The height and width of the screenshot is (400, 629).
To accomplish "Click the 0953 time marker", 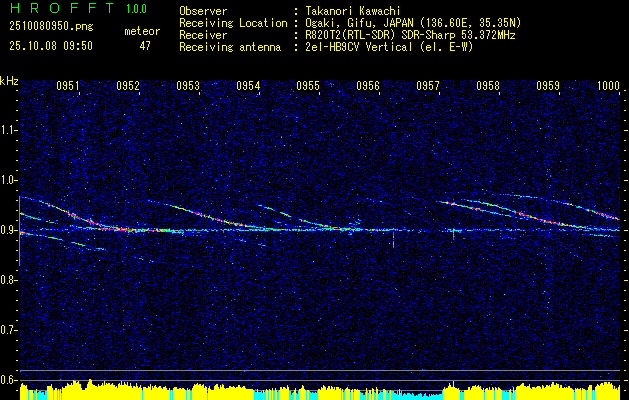I will [x=188, y=85].
